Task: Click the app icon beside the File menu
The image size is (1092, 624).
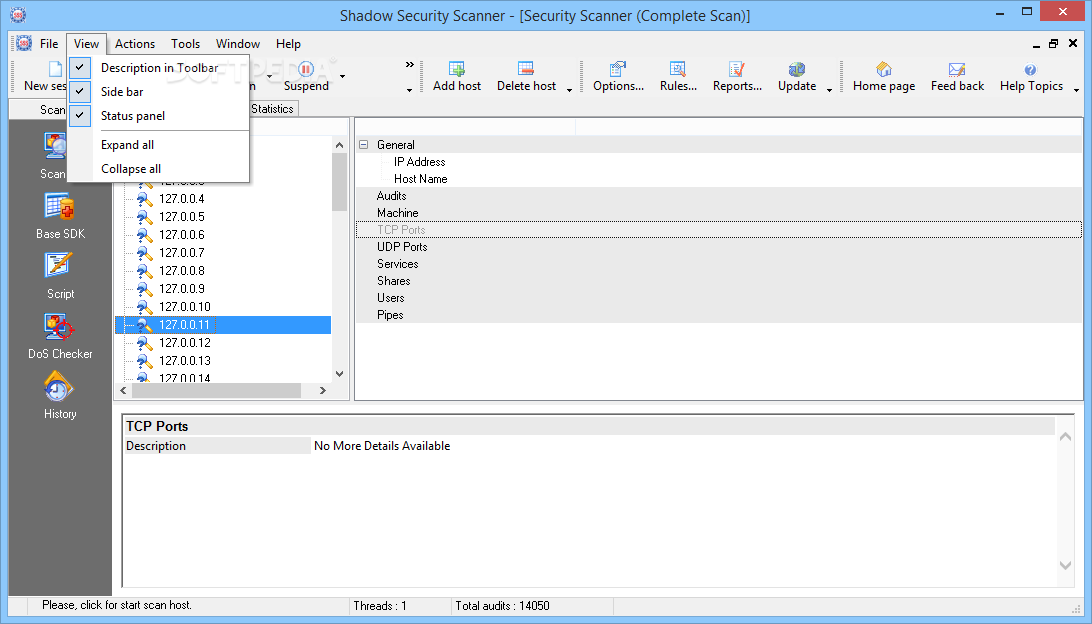Action: click(x=24, y=43)
